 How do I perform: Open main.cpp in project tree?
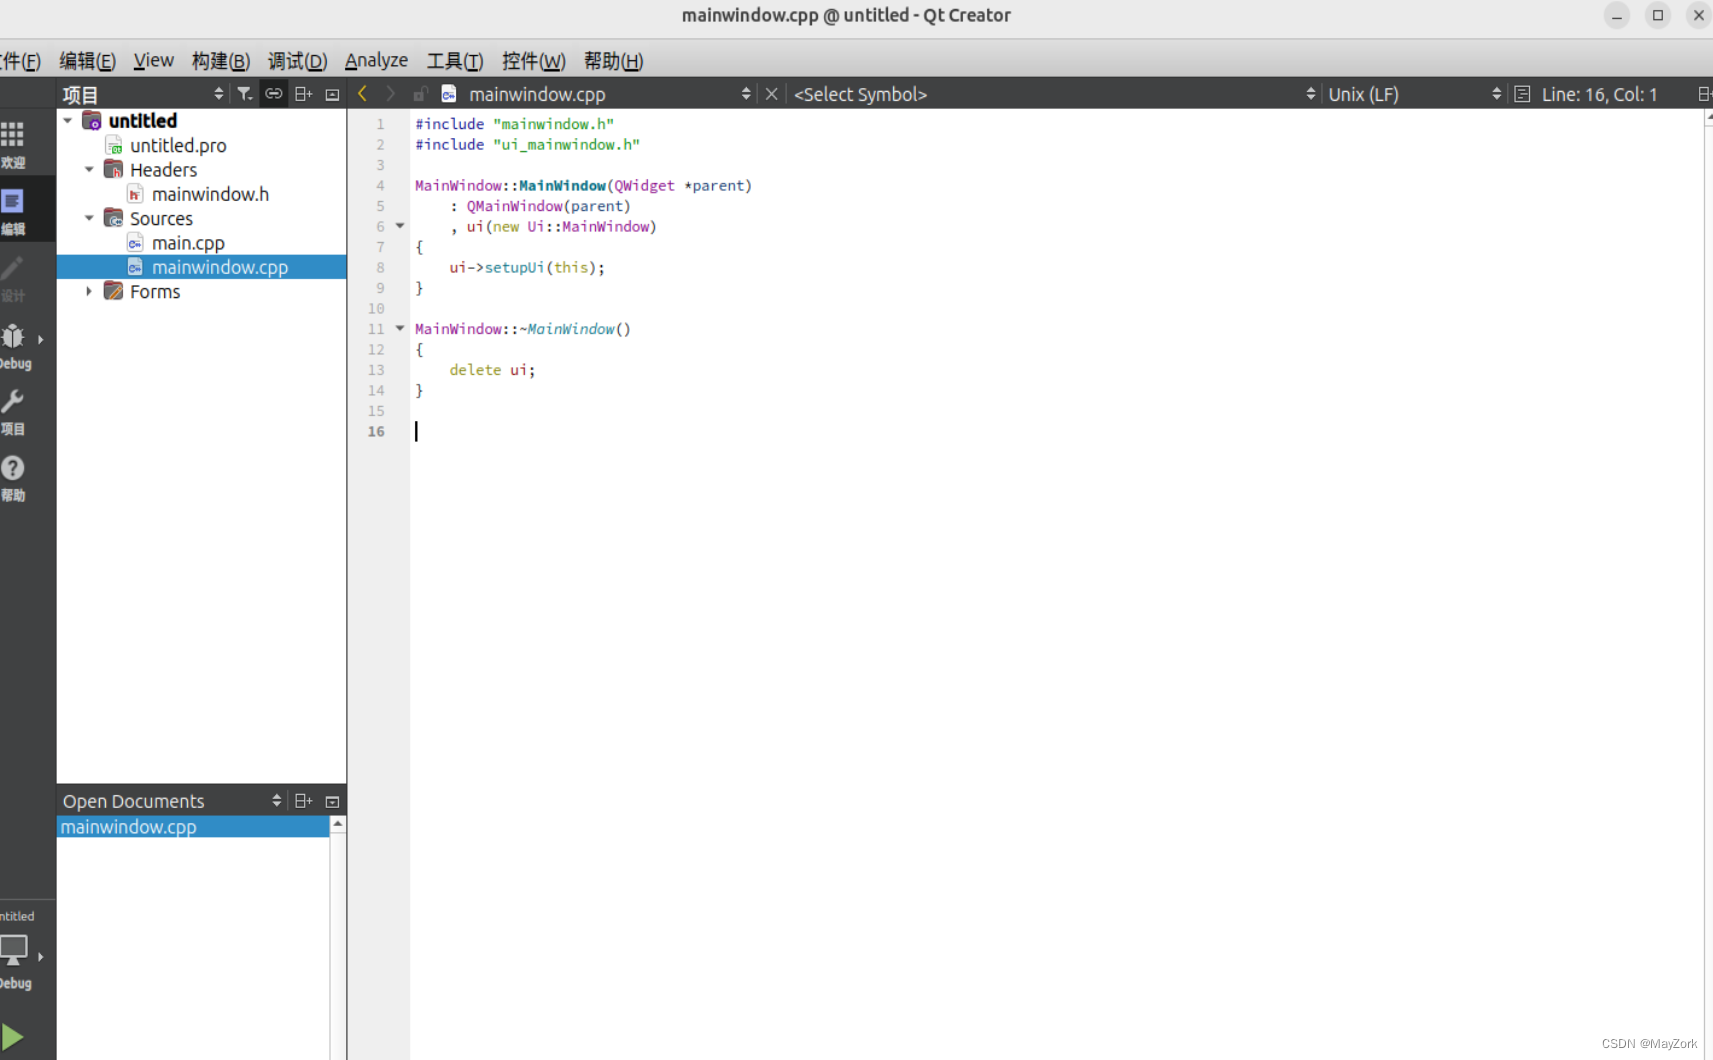(x=188, y=243)
